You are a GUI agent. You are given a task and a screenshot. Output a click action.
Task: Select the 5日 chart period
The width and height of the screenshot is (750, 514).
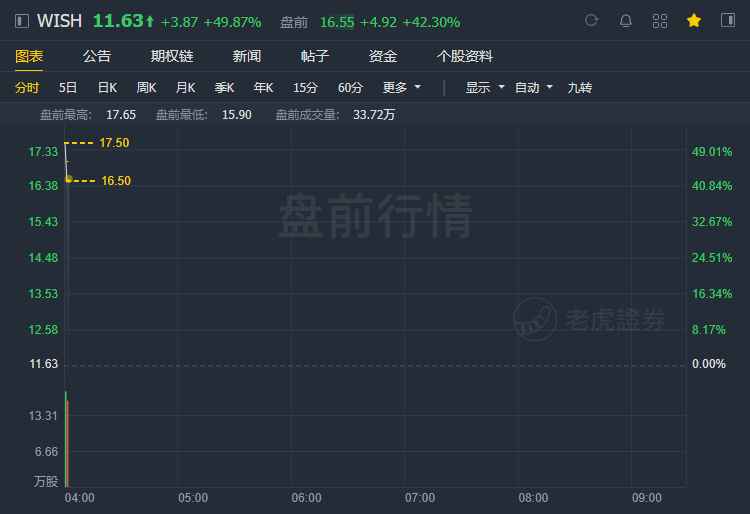click(x=68, y=87)
